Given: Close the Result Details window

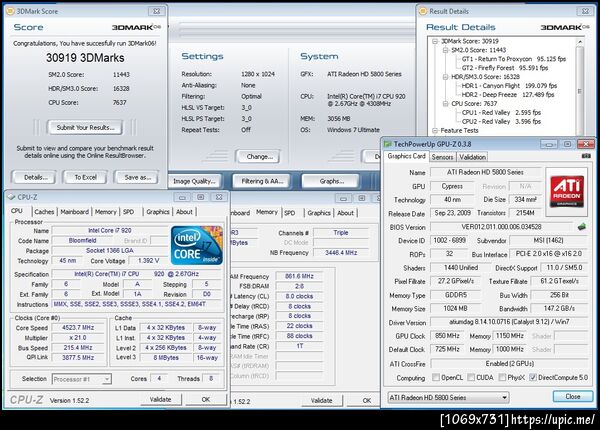Looking at the screenshot, I should [x=586, y=11].
